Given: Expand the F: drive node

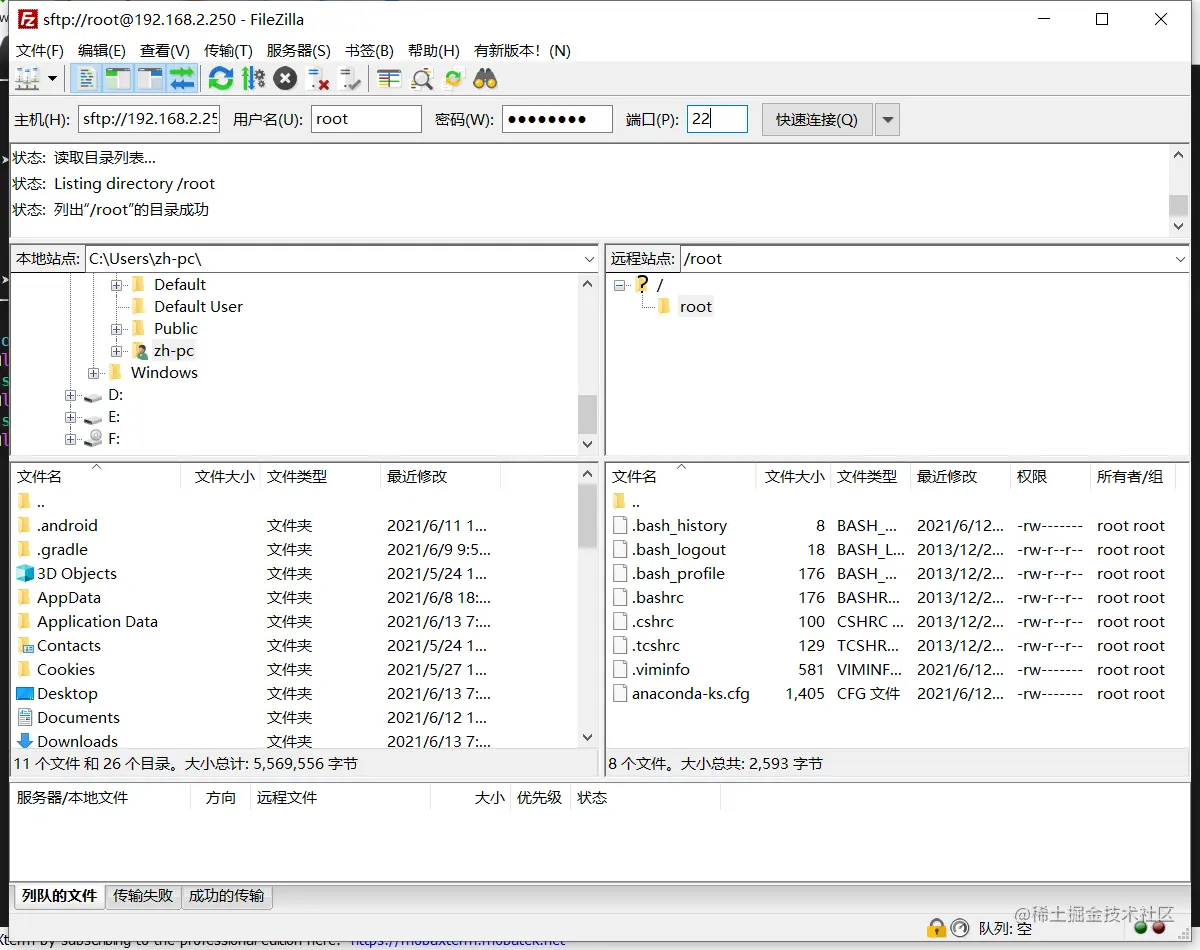Looking at the screenshot, I should pos(71,439).
